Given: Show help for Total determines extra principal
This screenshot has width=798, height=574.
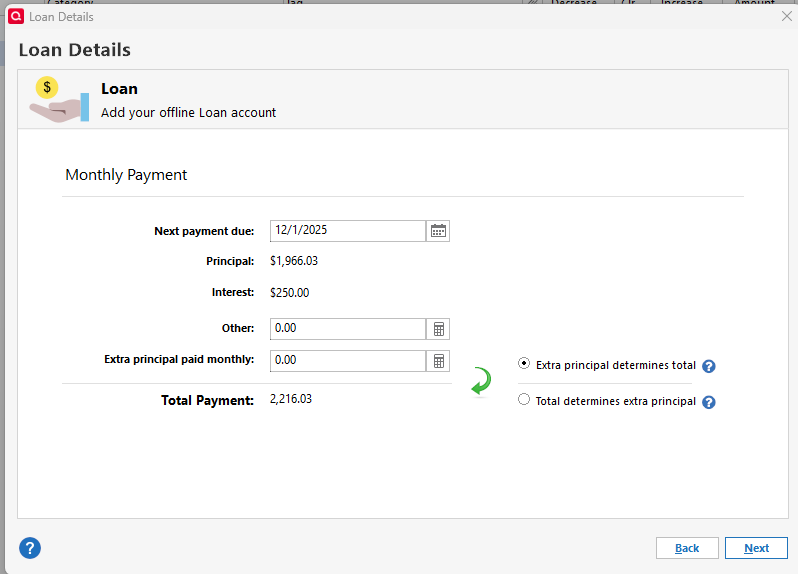Looking at the screenshot, I should (x=708, y=402).
